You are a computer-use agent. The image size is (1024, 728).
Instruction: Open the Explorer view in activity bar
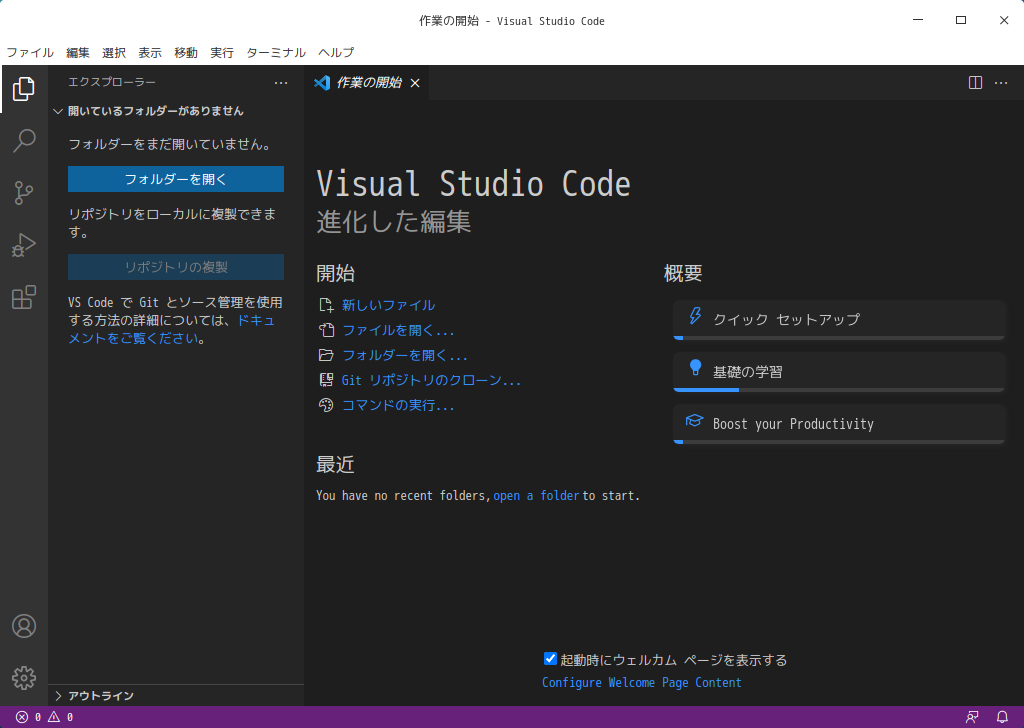24,89
